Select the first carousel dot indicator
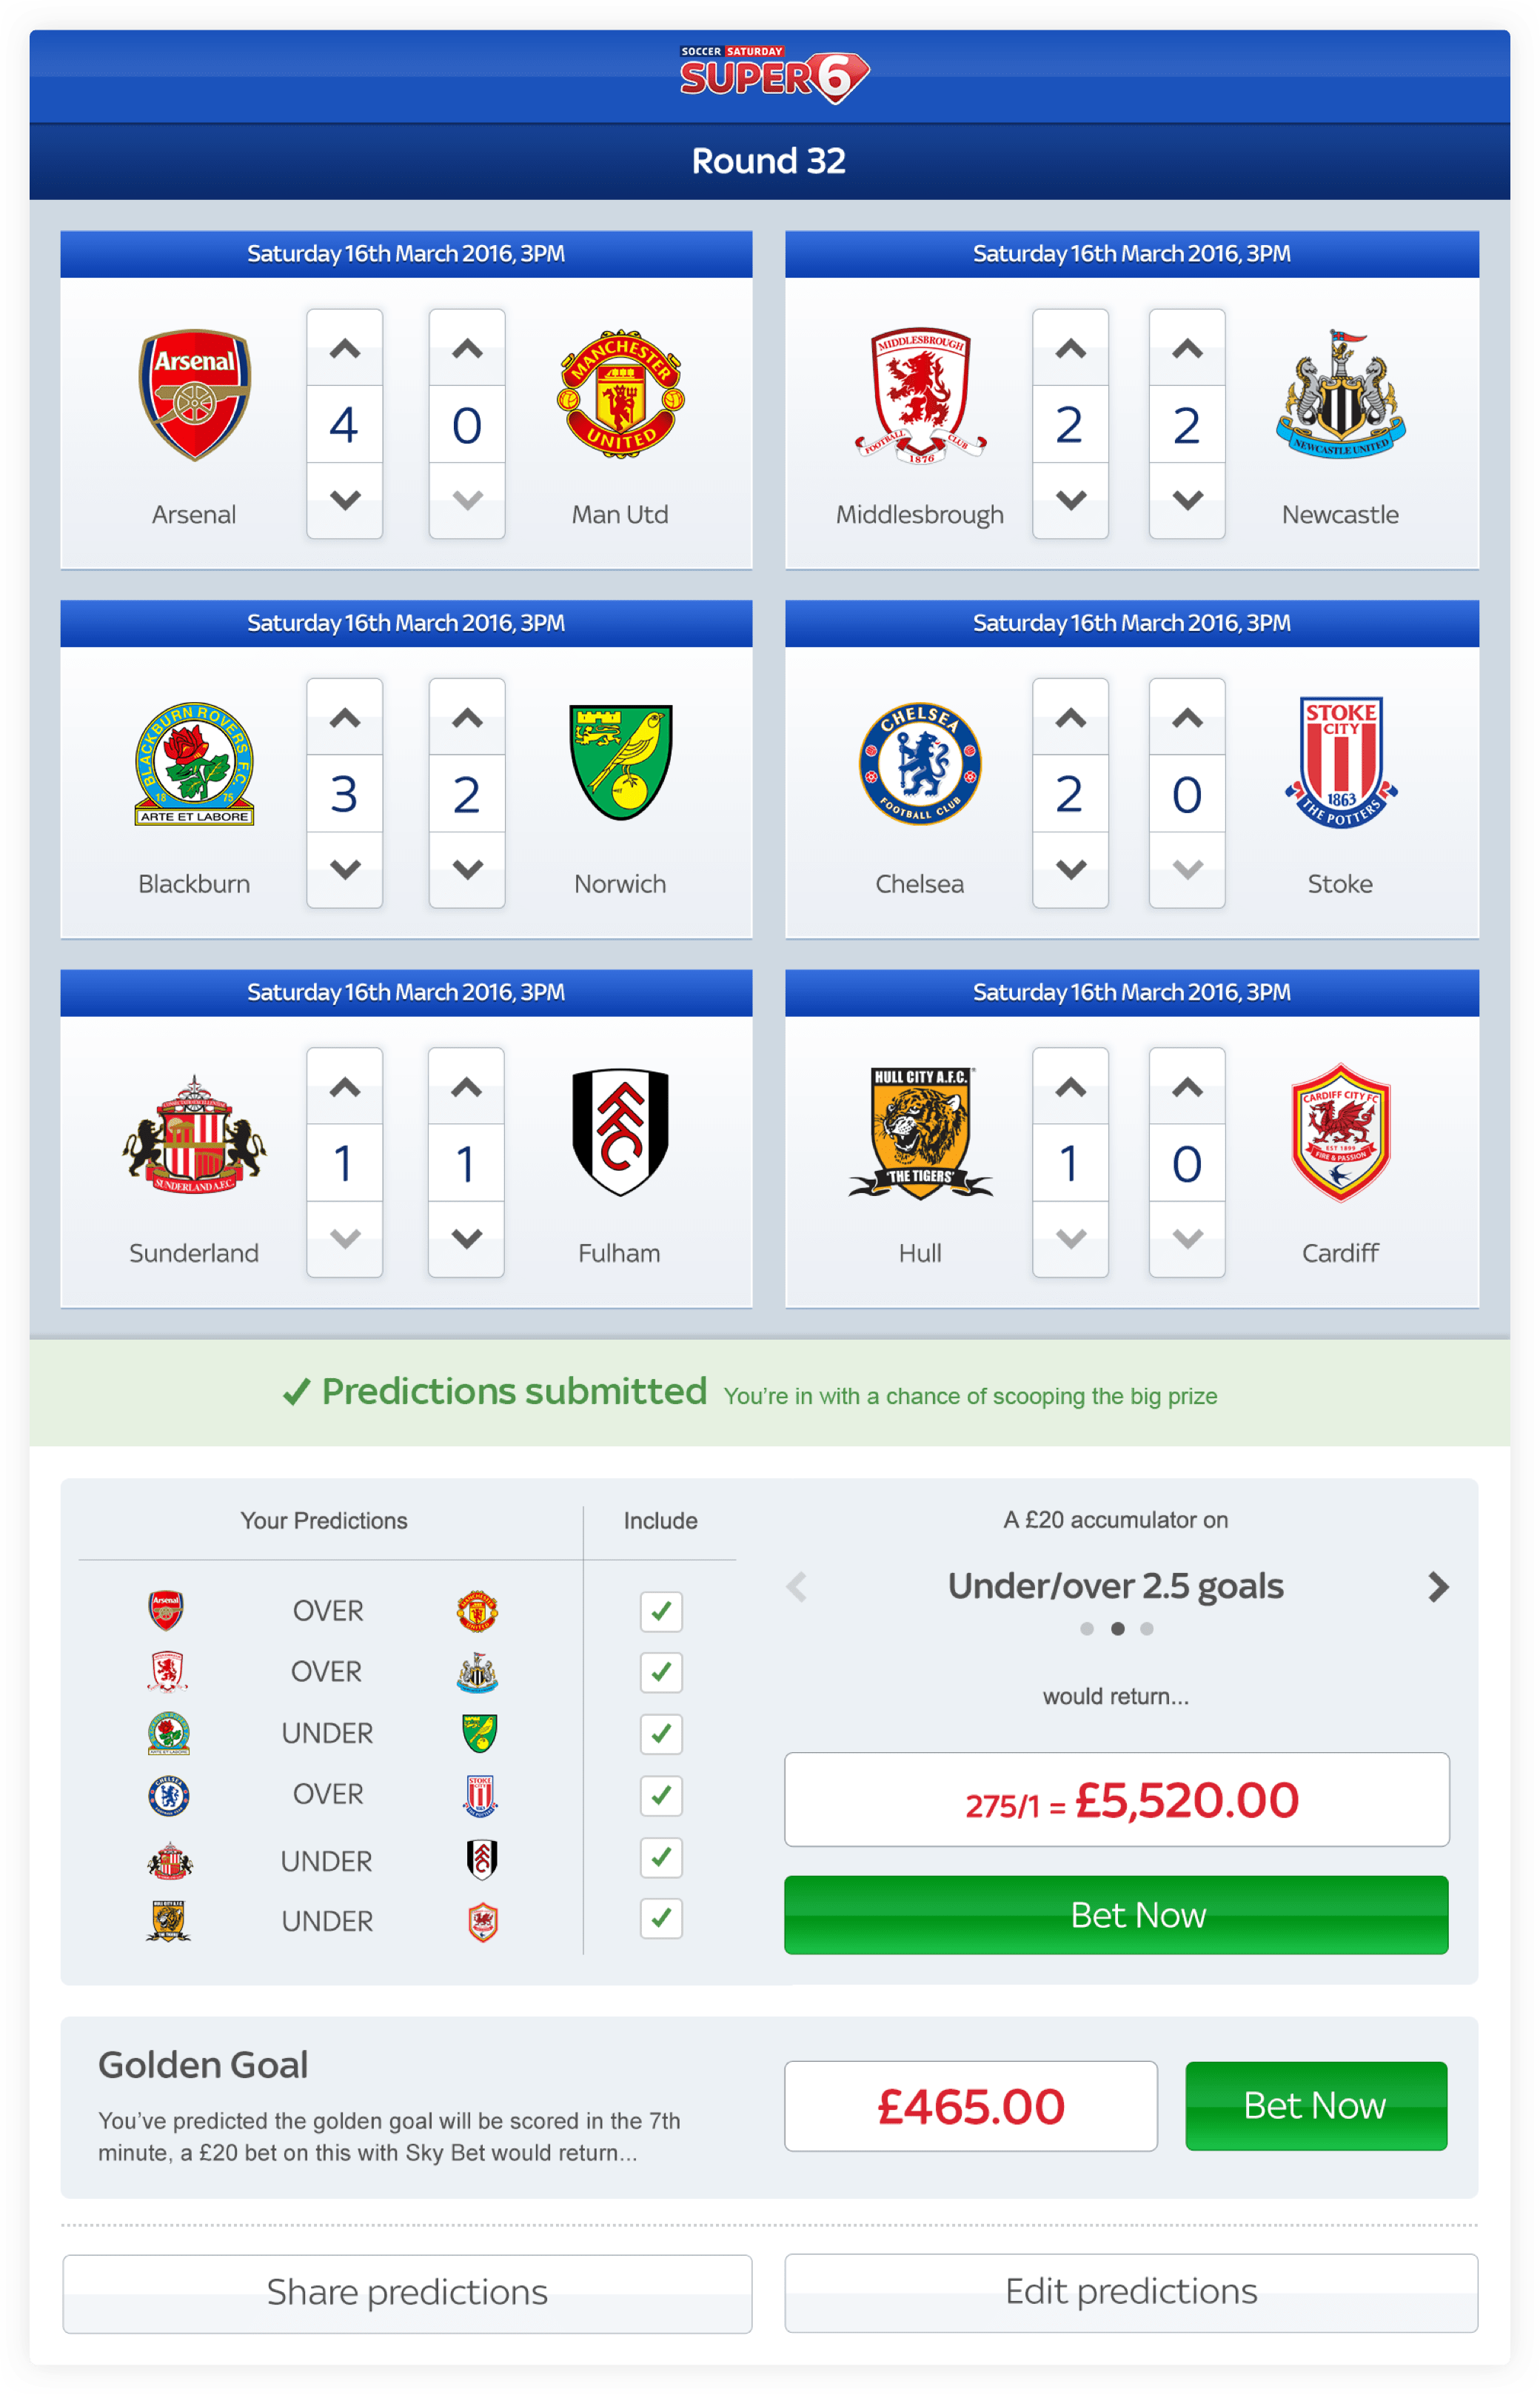 click(1087, 1628)
